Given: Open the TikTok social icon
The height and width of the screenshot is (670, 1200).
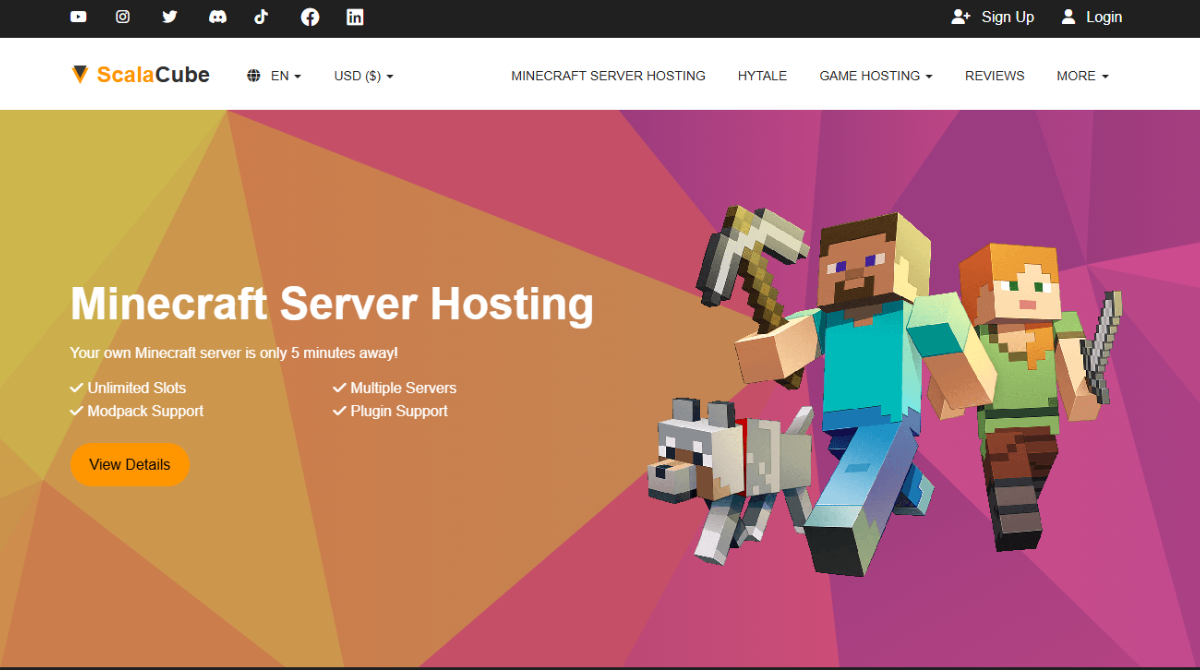Looking at the screenshot, I should [x=262, y=17].
